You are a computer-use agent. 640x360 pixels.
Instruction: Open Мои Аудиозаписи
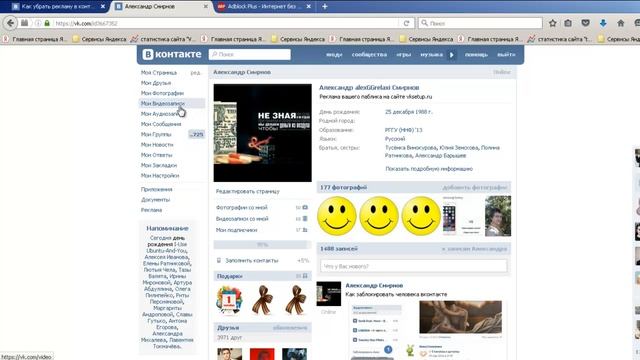pyautogui.click(x=160, y=114)
